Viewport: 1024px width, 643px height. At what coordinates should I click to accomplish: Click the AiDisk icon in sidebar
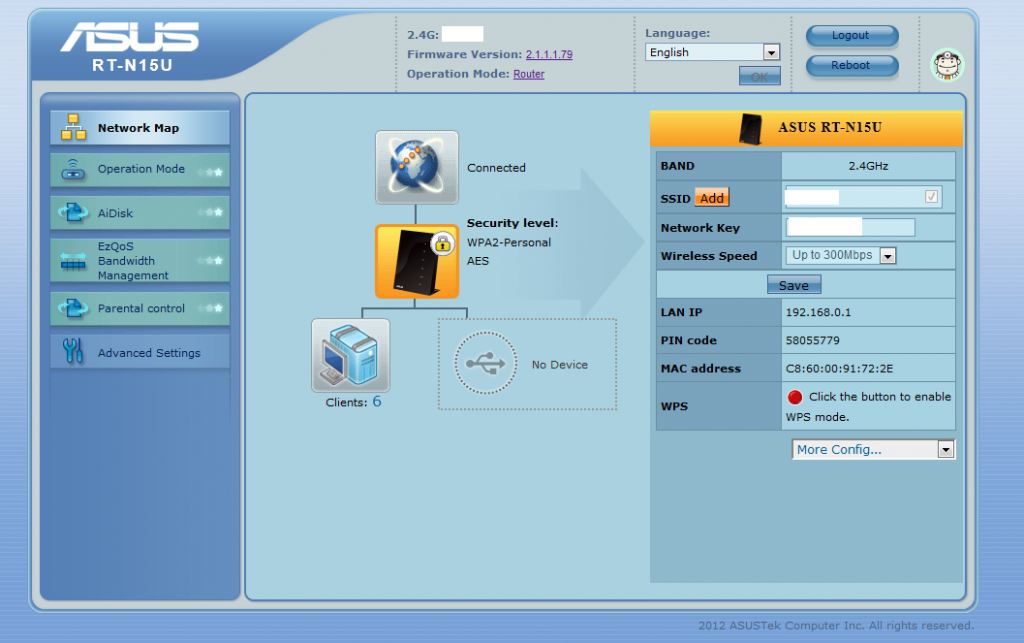click(x=74, y=213)
